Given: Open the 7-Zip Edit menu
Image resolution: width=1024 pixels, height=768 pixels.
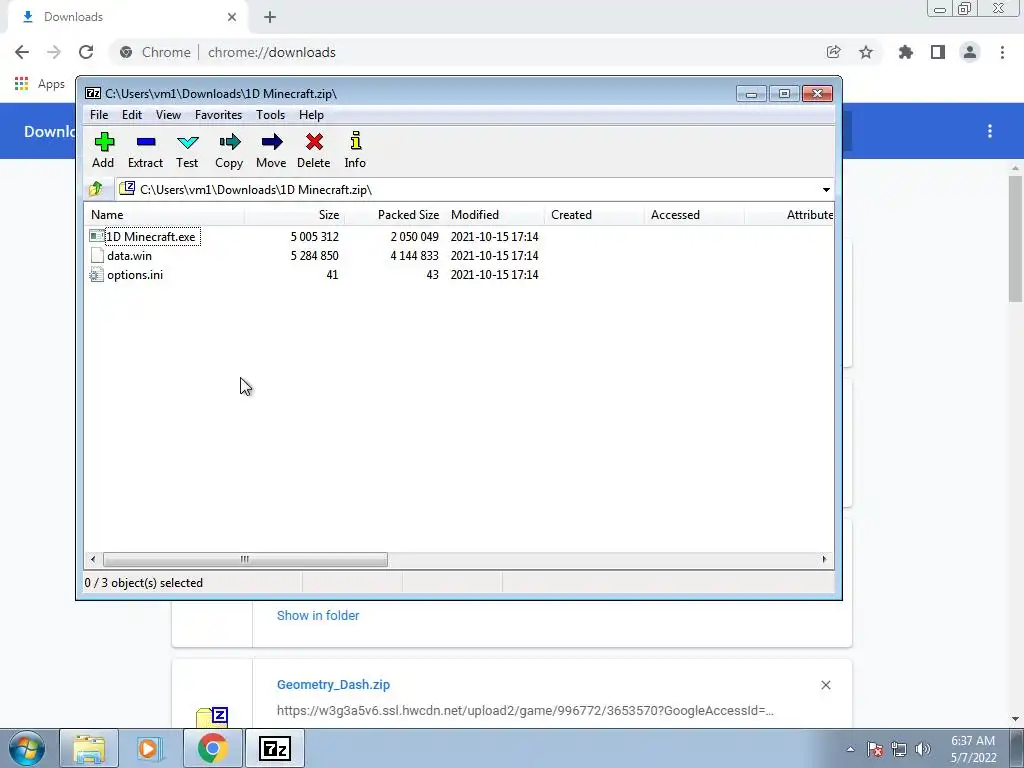Looking at the screenshot, I should pos(132,115).
